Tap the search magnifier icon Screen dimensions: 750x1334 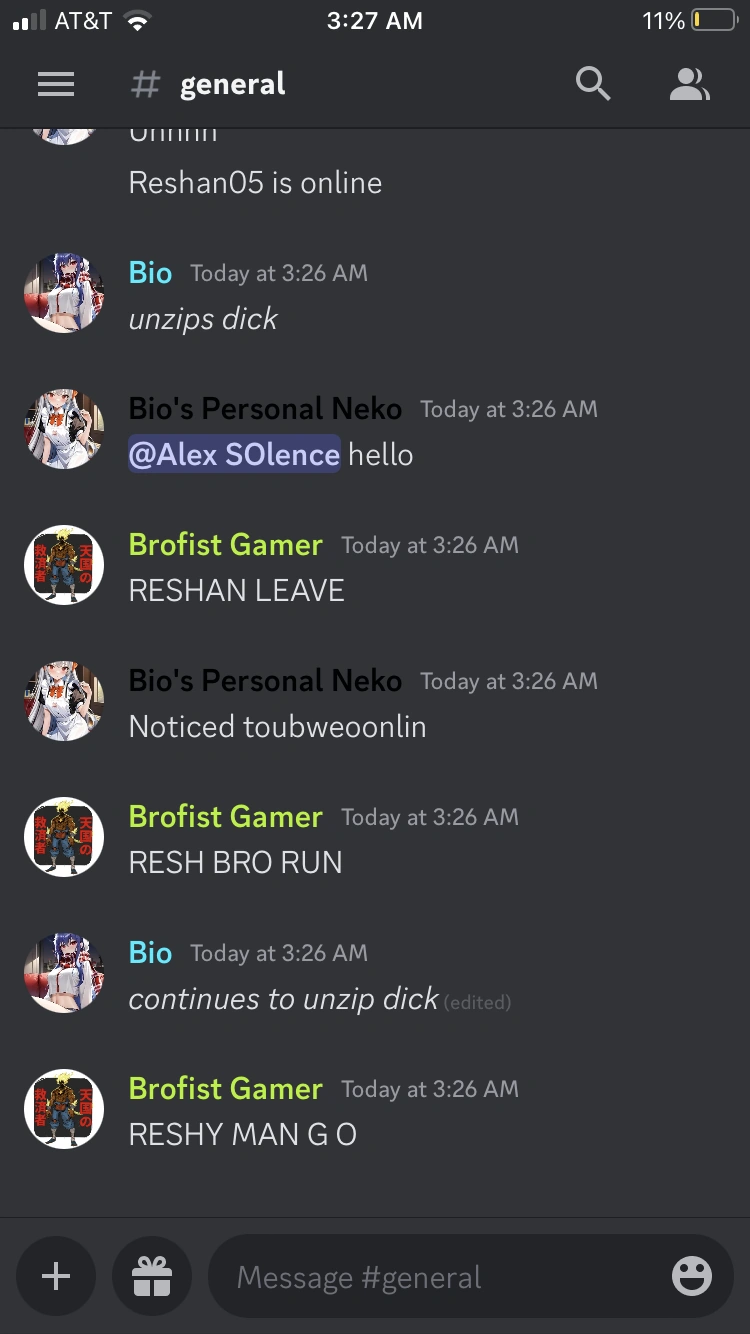pos(593,84)
